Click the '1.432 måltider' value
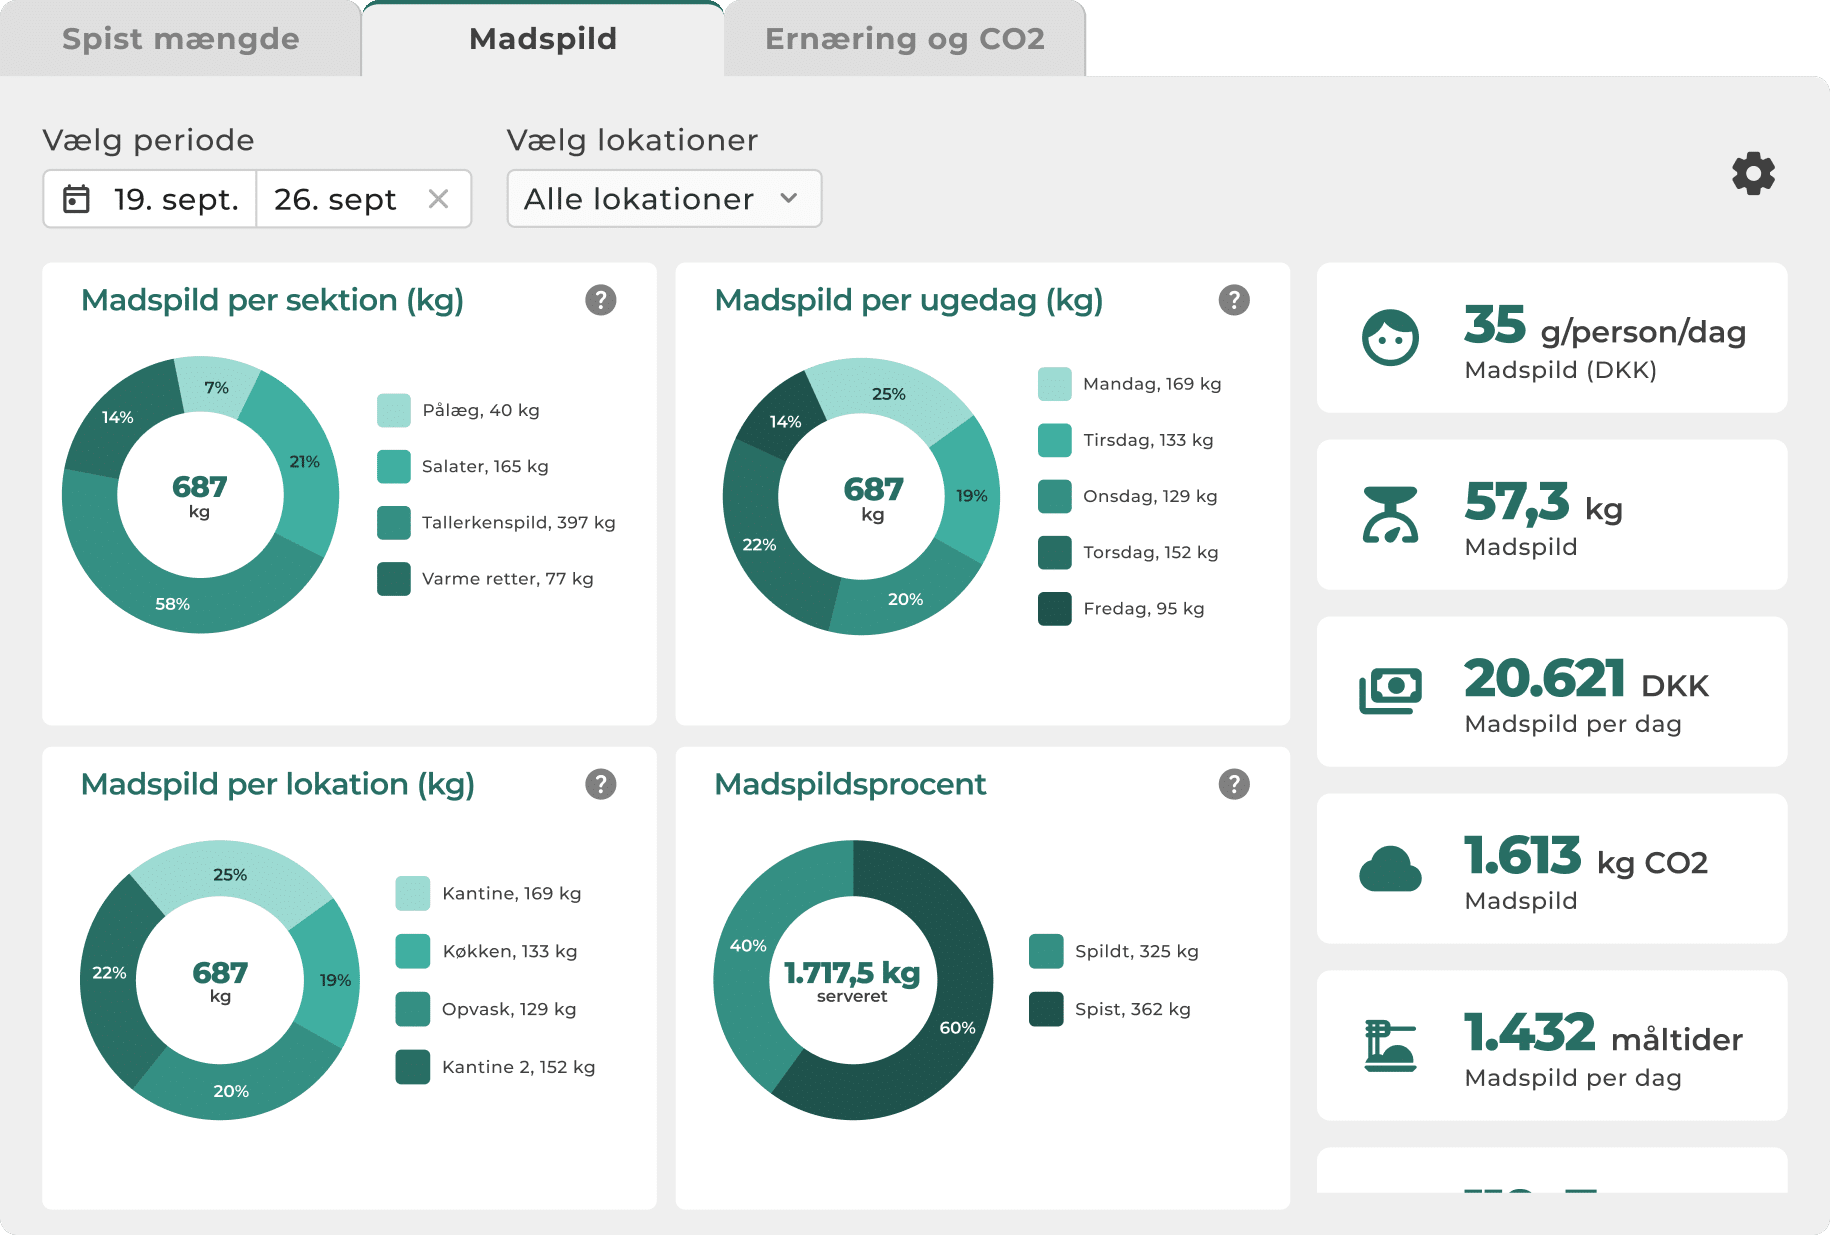Image resolution: width=1830 pixels, height=1235 pixels. tap(1603, 1033)
